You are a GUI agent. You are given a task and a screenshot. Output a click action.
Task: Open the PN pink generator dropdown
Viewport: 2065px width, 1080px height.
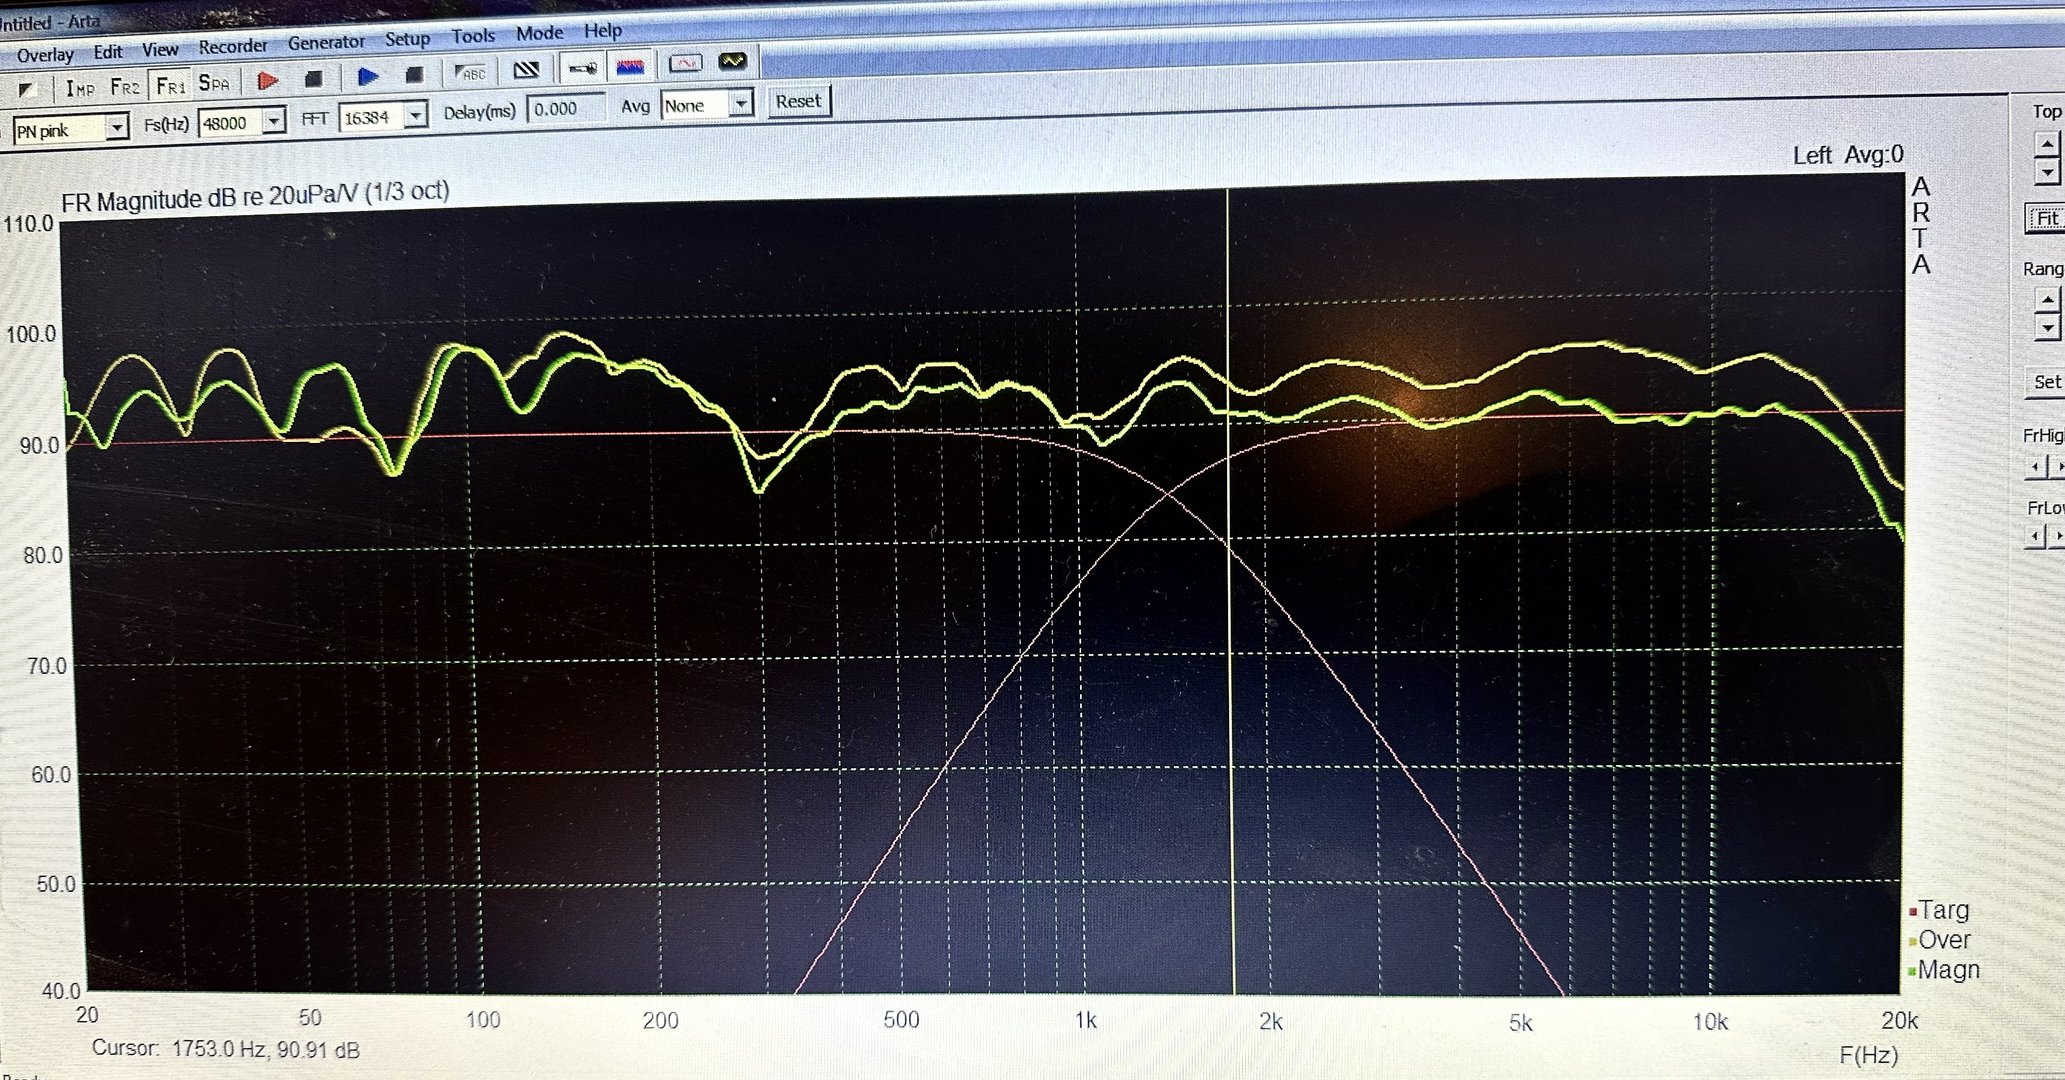[117, 128]
